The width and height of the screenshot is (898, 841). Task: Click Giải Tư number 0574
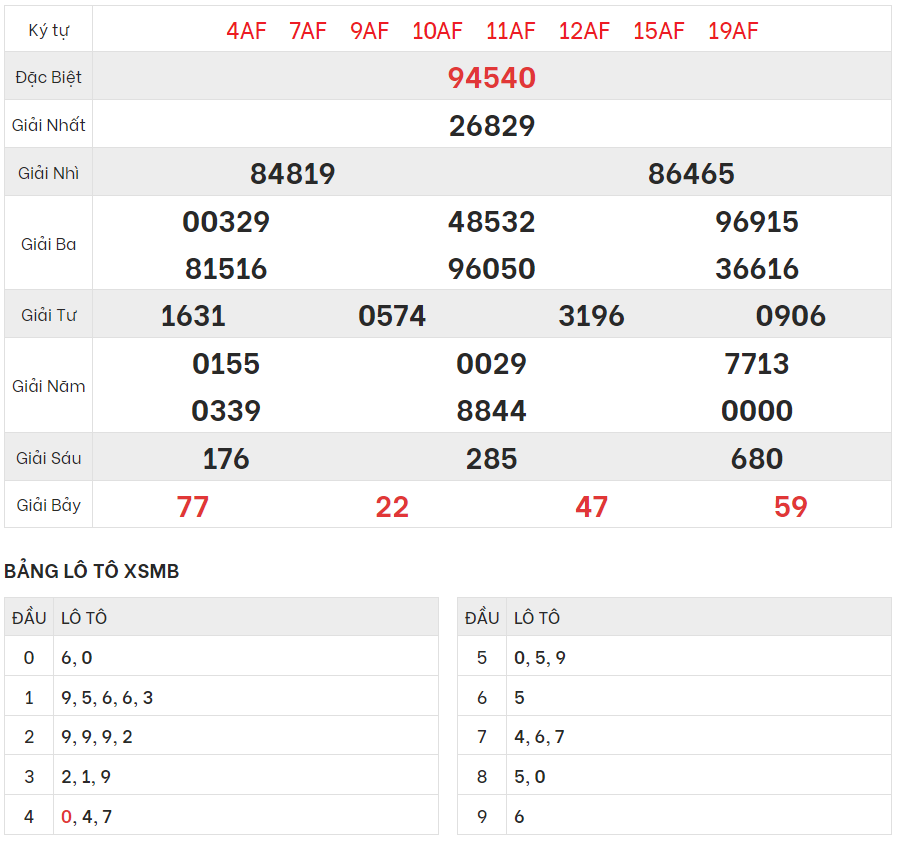tap(392, 316)
